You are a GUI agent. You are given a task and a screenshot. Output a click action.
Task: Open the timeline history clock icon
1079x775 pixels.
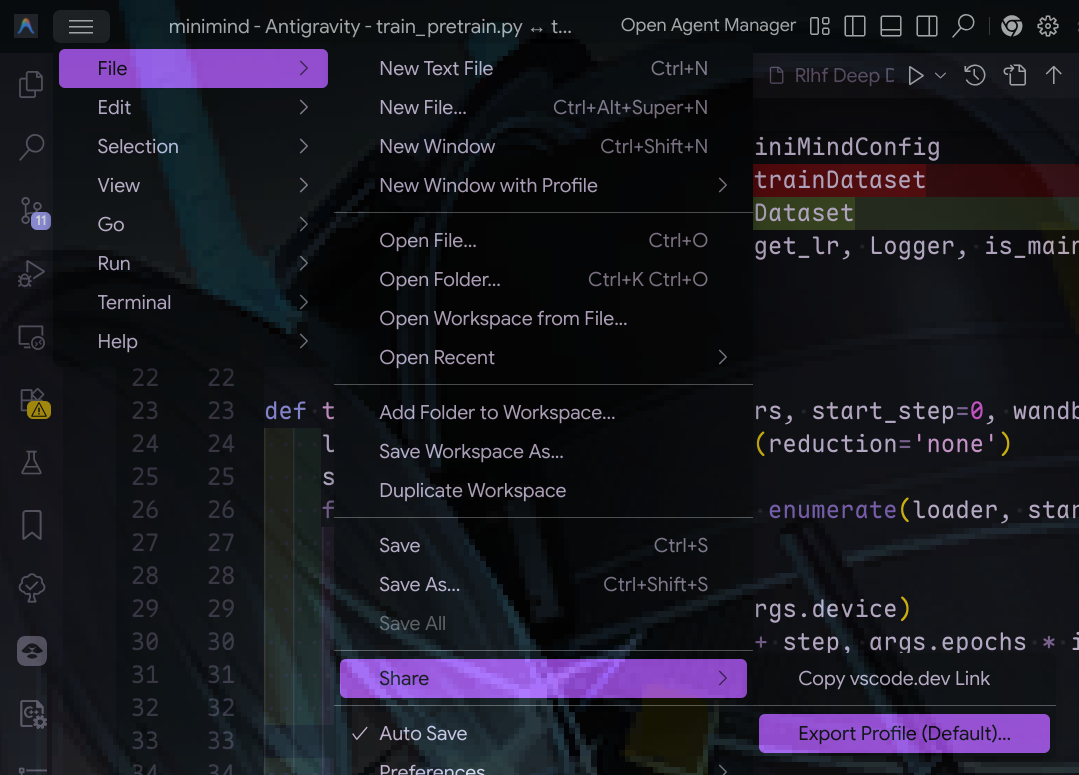(974, 75)
